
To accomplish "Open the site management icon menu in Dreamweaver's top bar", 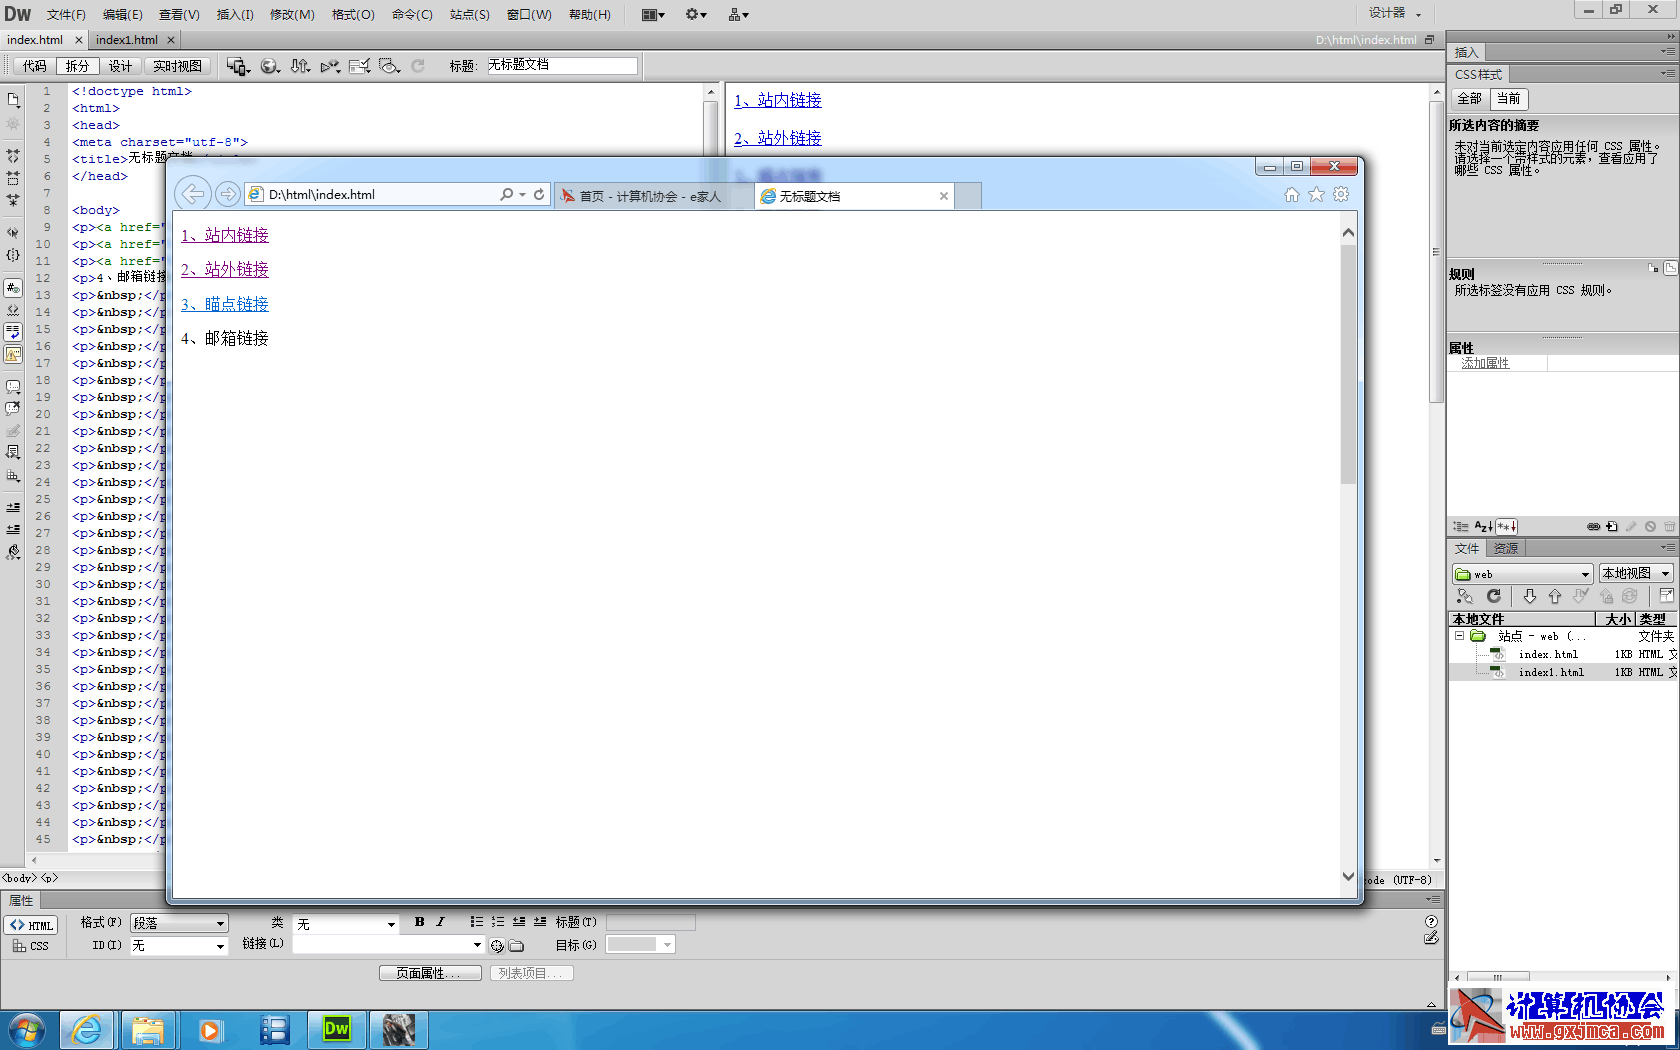I will tap(739, 15).
